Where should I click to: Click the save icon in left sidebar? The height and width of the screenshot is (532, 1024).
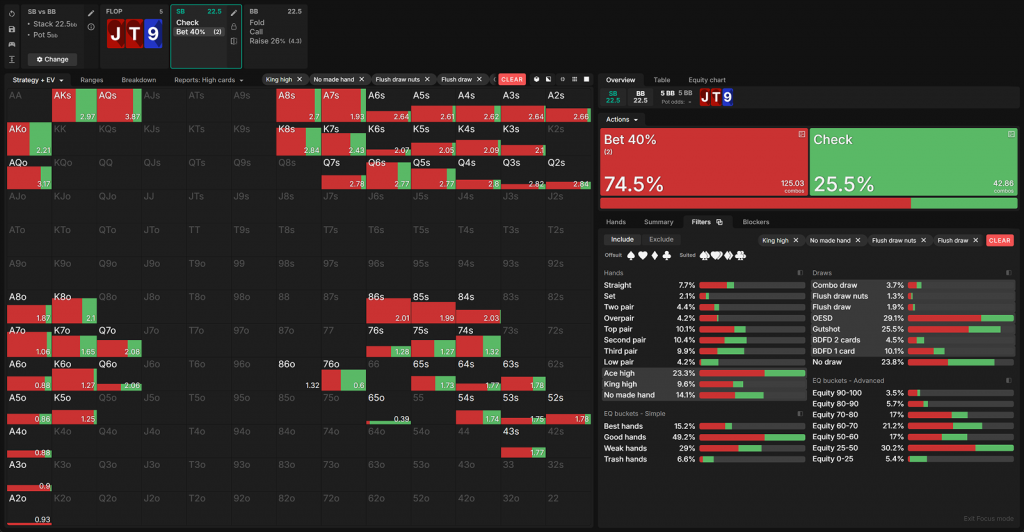(11, 29)
